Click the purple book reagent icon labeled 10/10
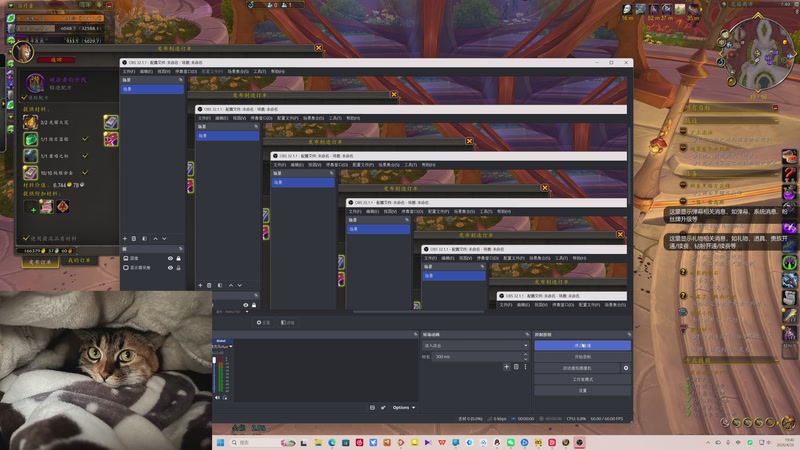Viewport: 800px width, 450px height. pos(30,172)
